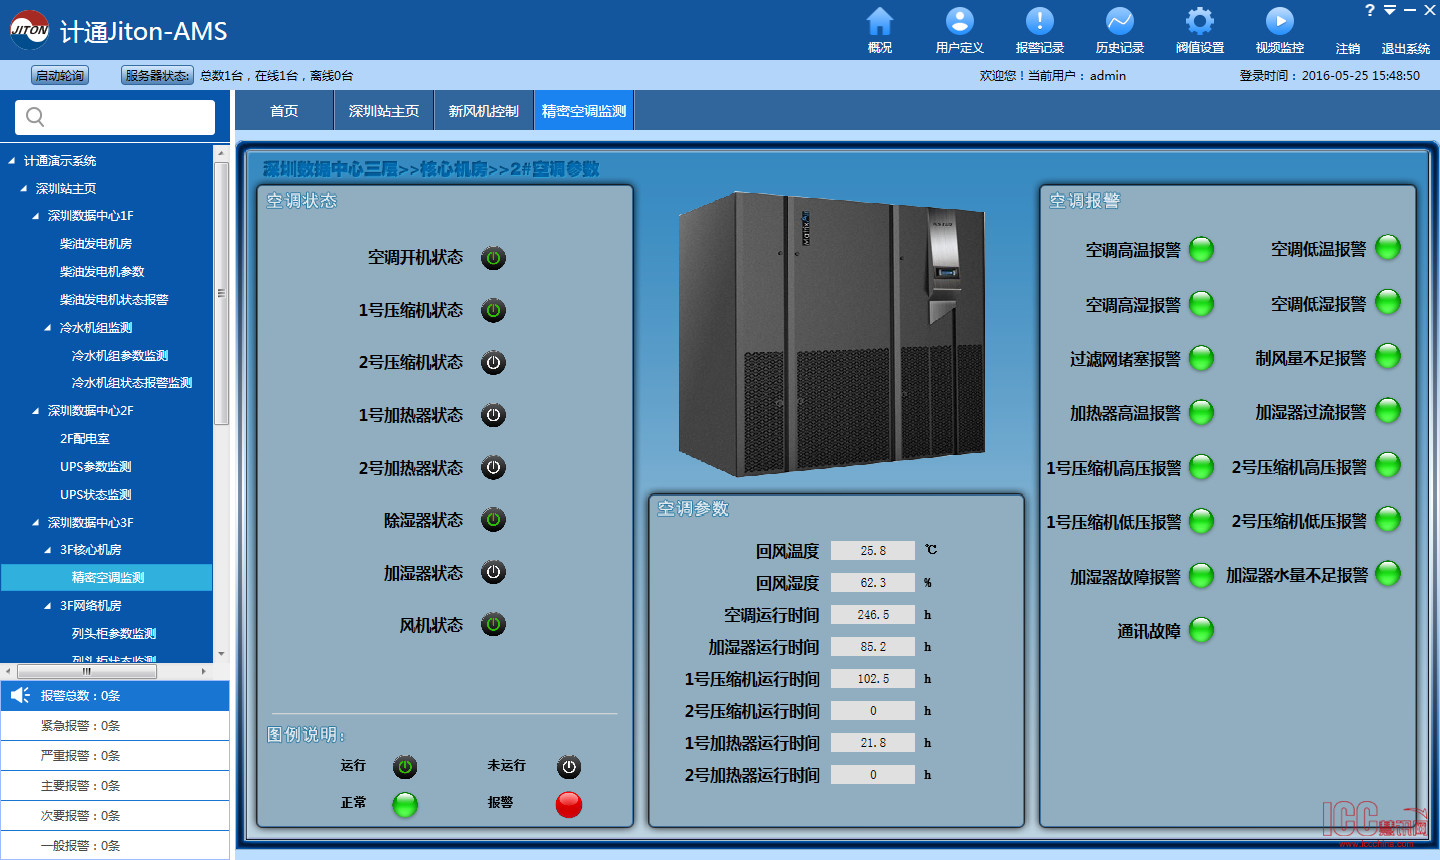Collapse 深圳数据中心2F node arrow
The width and height of the screenshot is (1440, 860).
[36, 411]
